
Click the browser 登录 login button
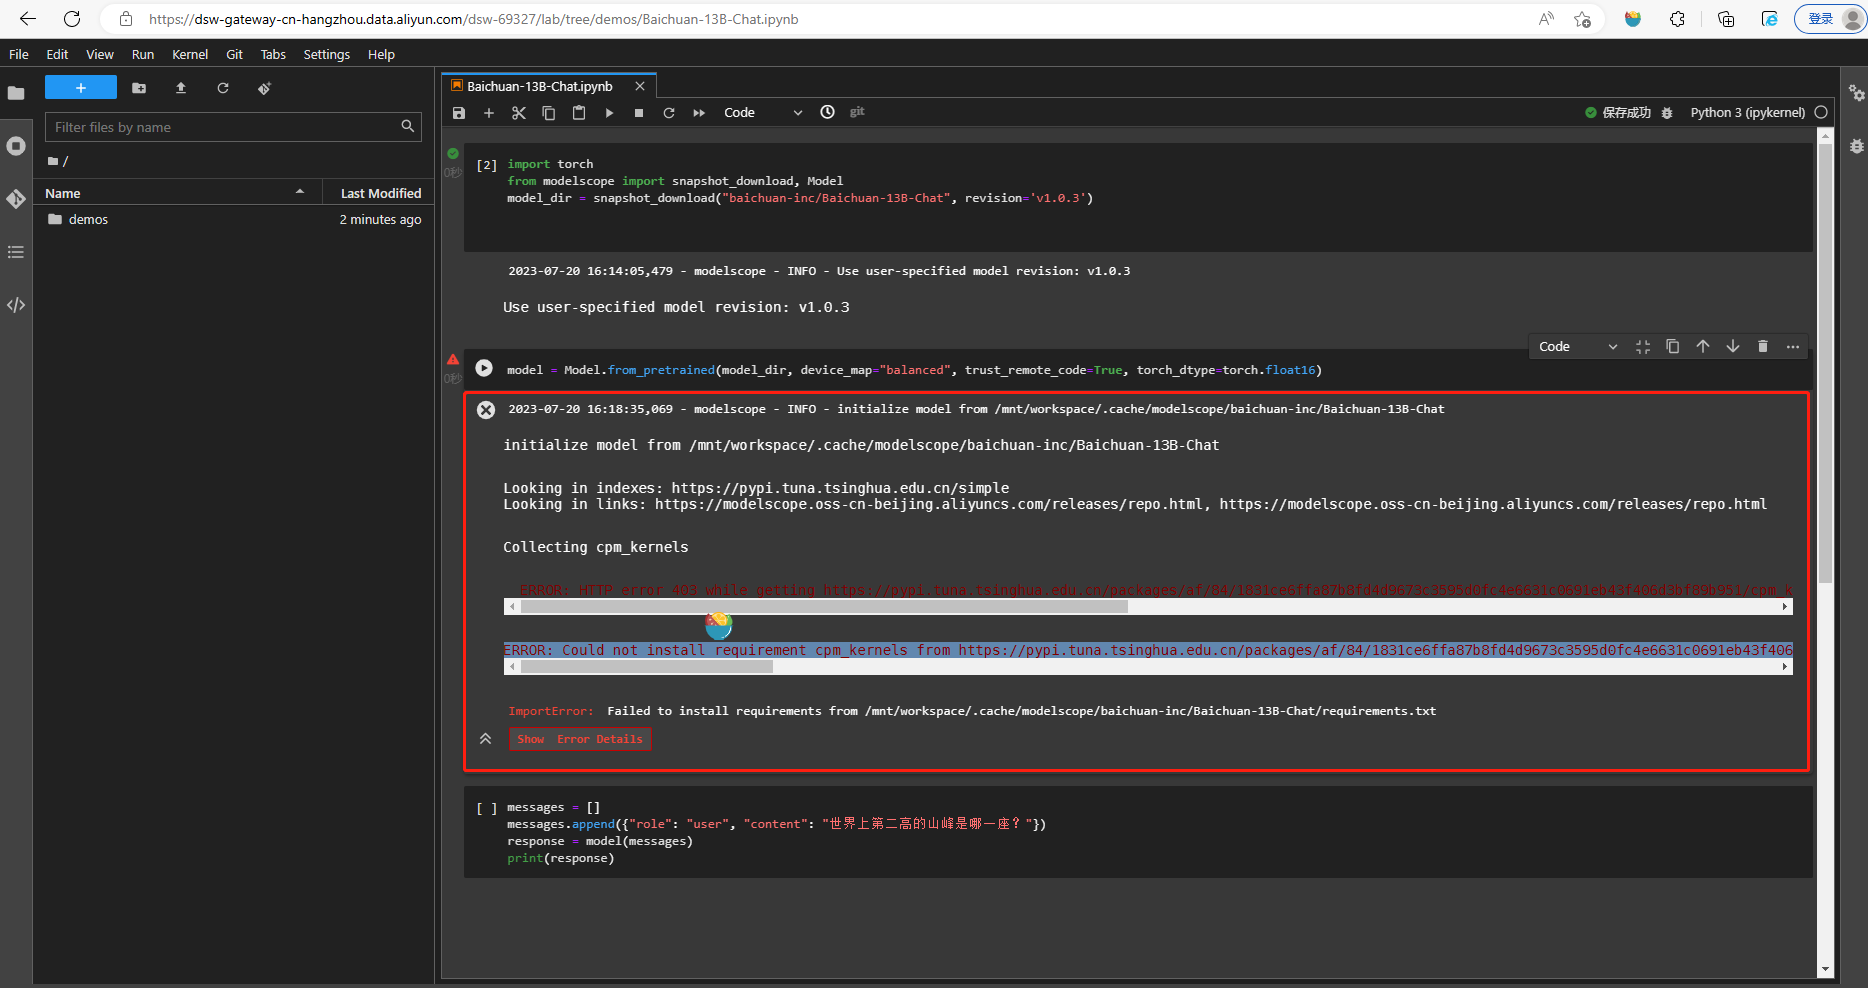(x=1830, y=19)
